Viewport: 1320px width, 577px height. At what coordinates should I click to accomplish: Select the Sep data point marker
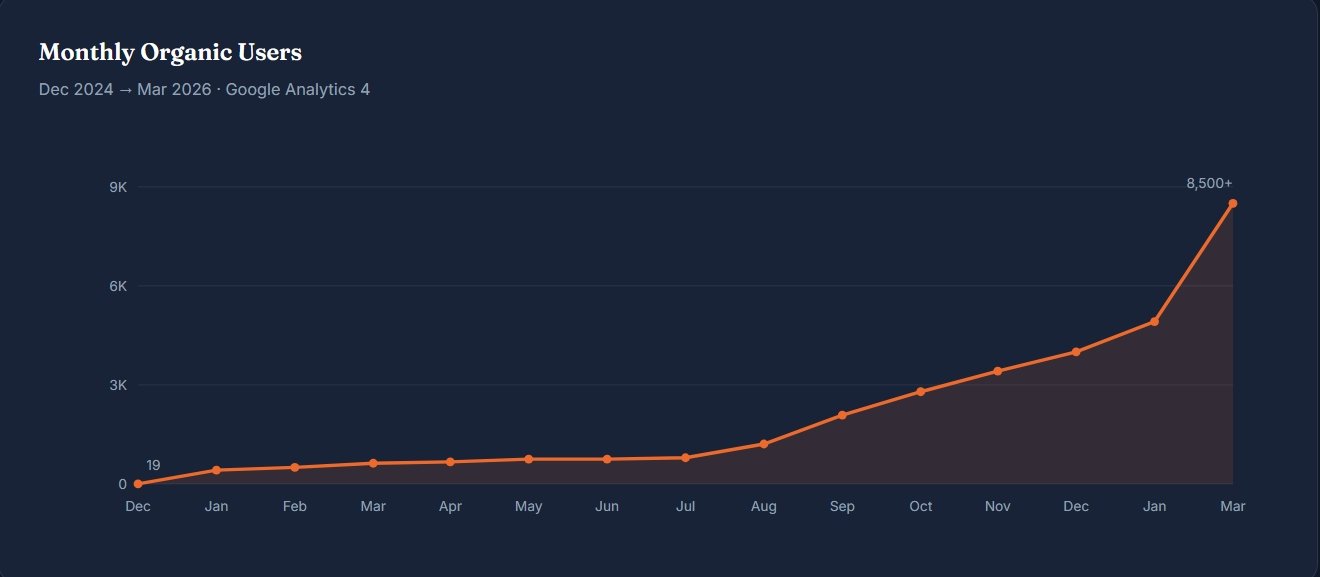coord(842,415)
